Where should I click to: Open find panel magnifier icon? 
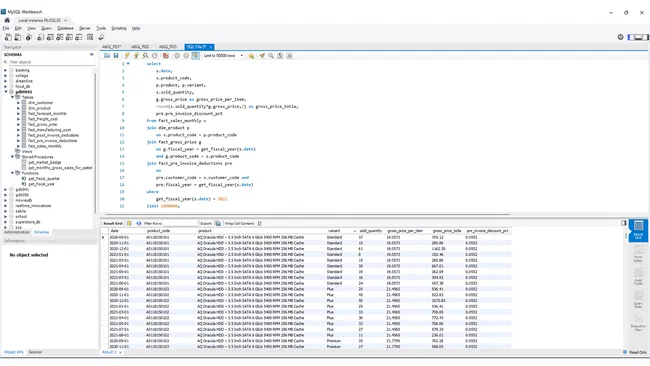271,56
